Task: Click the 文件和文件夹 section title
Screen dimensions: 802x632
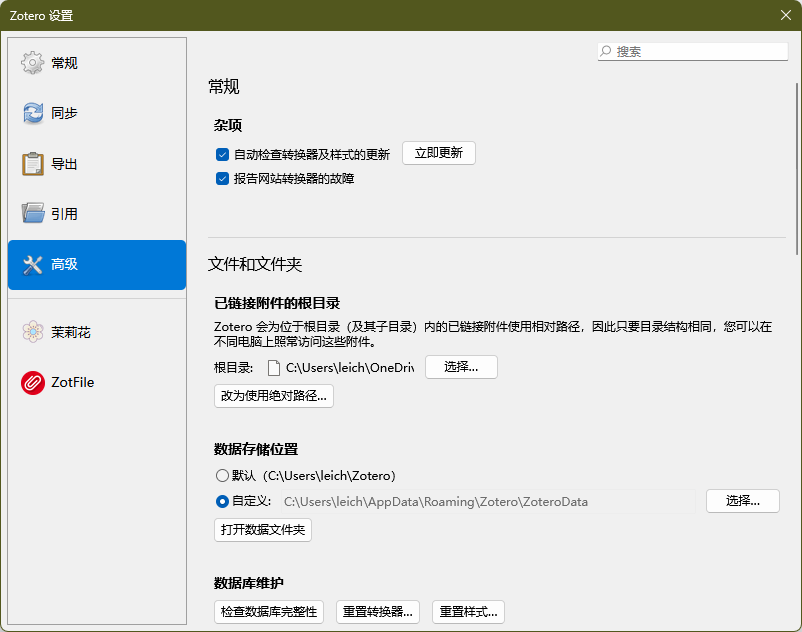Action: [x=255, y=264]
